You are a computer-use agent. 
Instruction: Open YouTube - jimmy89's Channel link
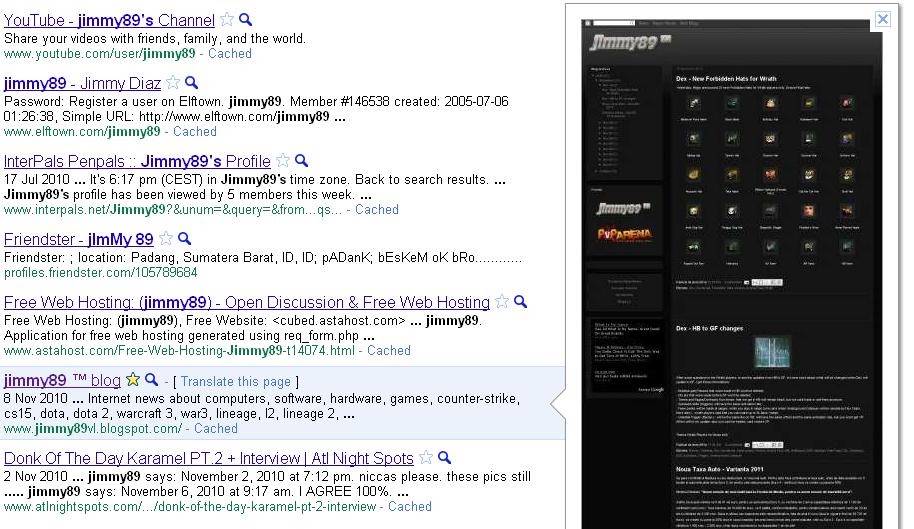click(110, 20)
